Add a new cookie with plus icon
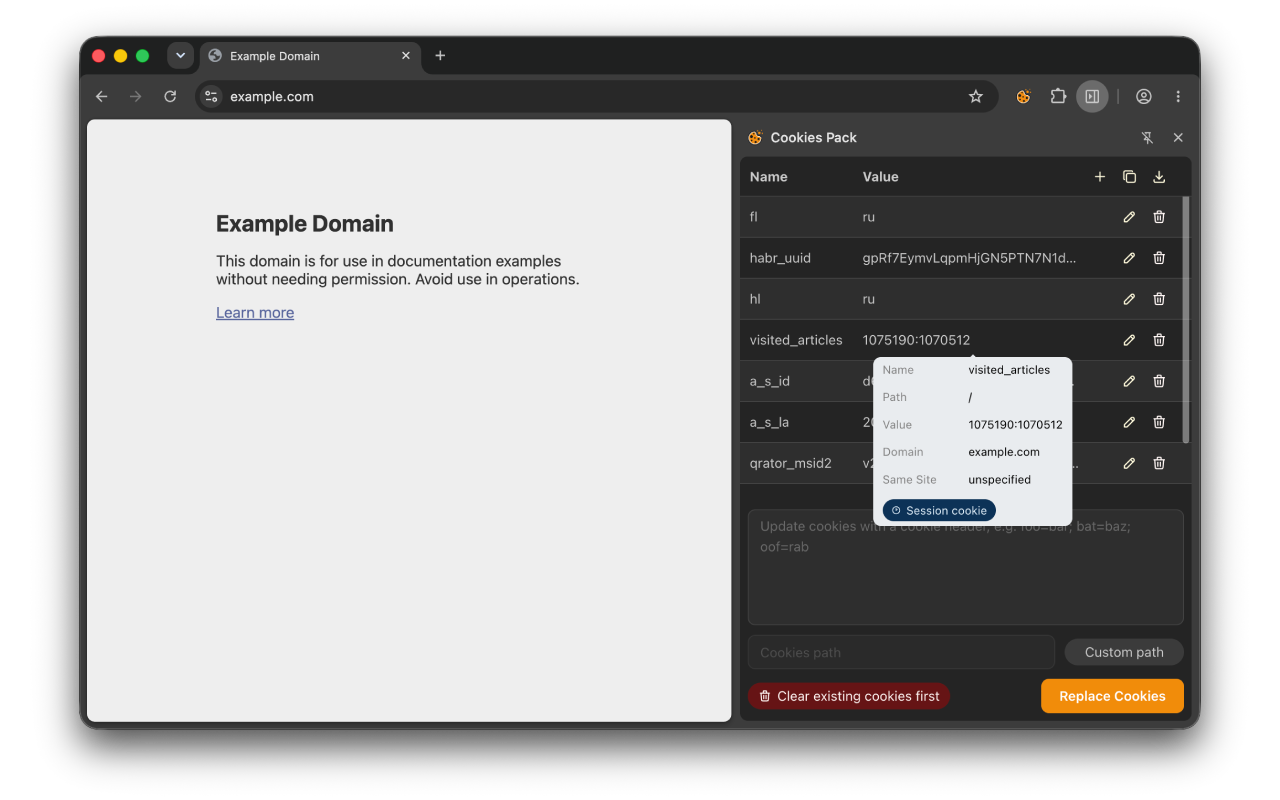 pyautogui.click(x=1100, y=177)
